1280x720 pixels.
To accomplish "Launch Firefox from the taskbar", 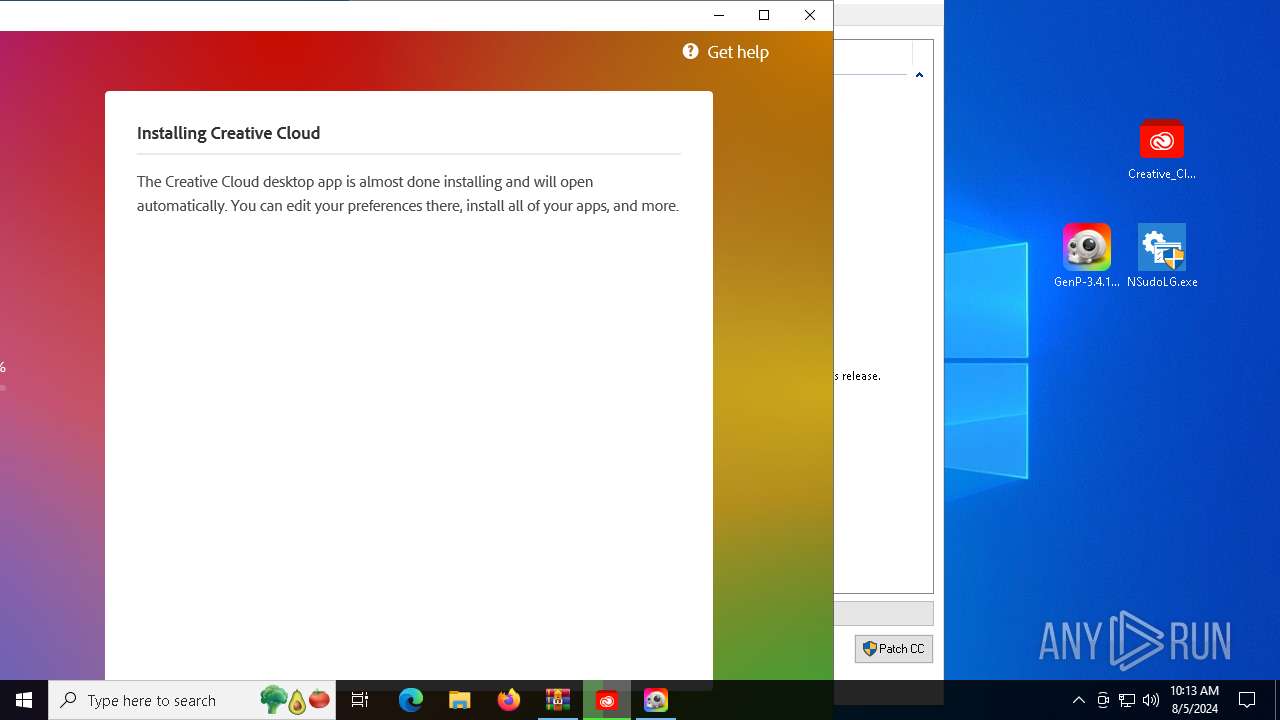I will click(x=509, y=700).
